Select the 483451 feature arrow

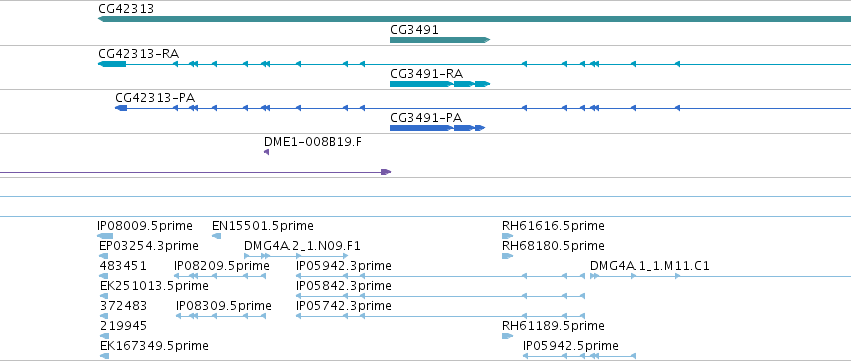pyautogui.click(x=104, y=276)
